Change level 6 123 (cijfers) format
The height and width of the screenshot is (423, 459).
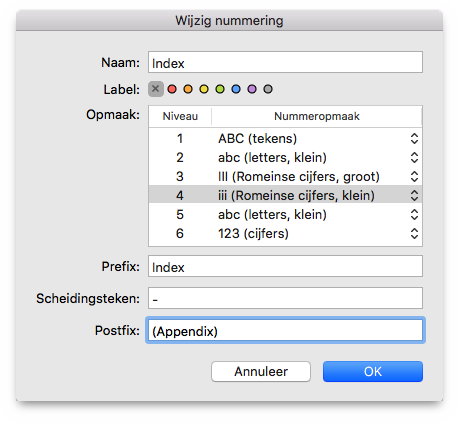tap(414, 233)
